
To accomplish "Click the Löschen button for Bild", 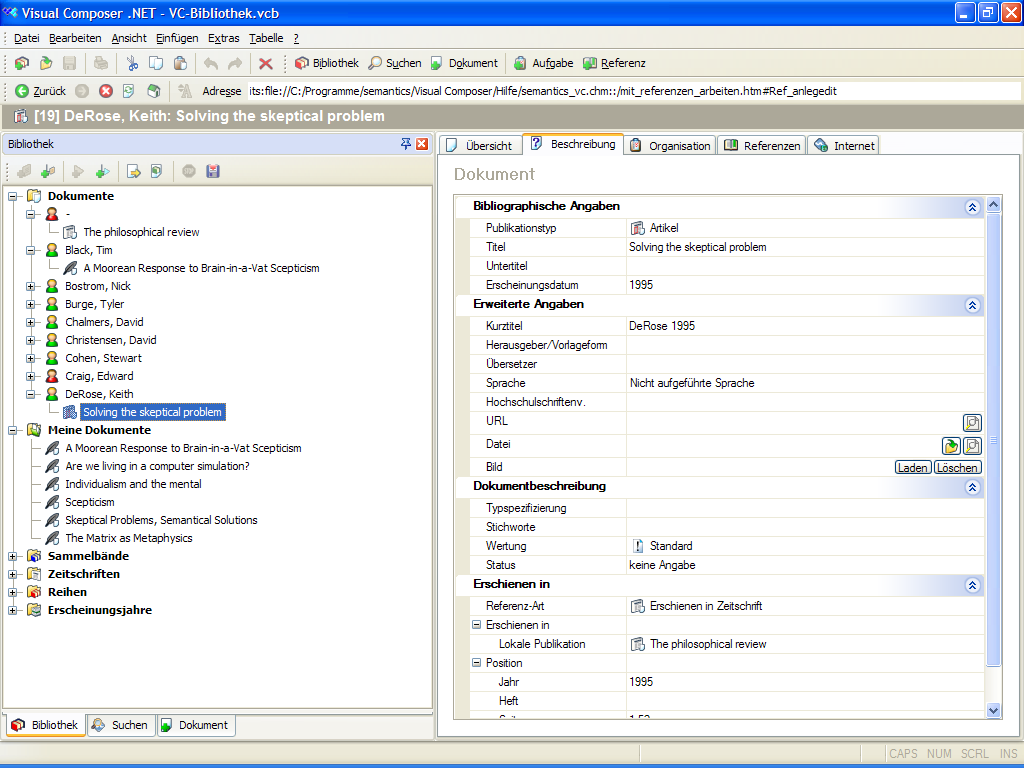I will pos(957,467).
